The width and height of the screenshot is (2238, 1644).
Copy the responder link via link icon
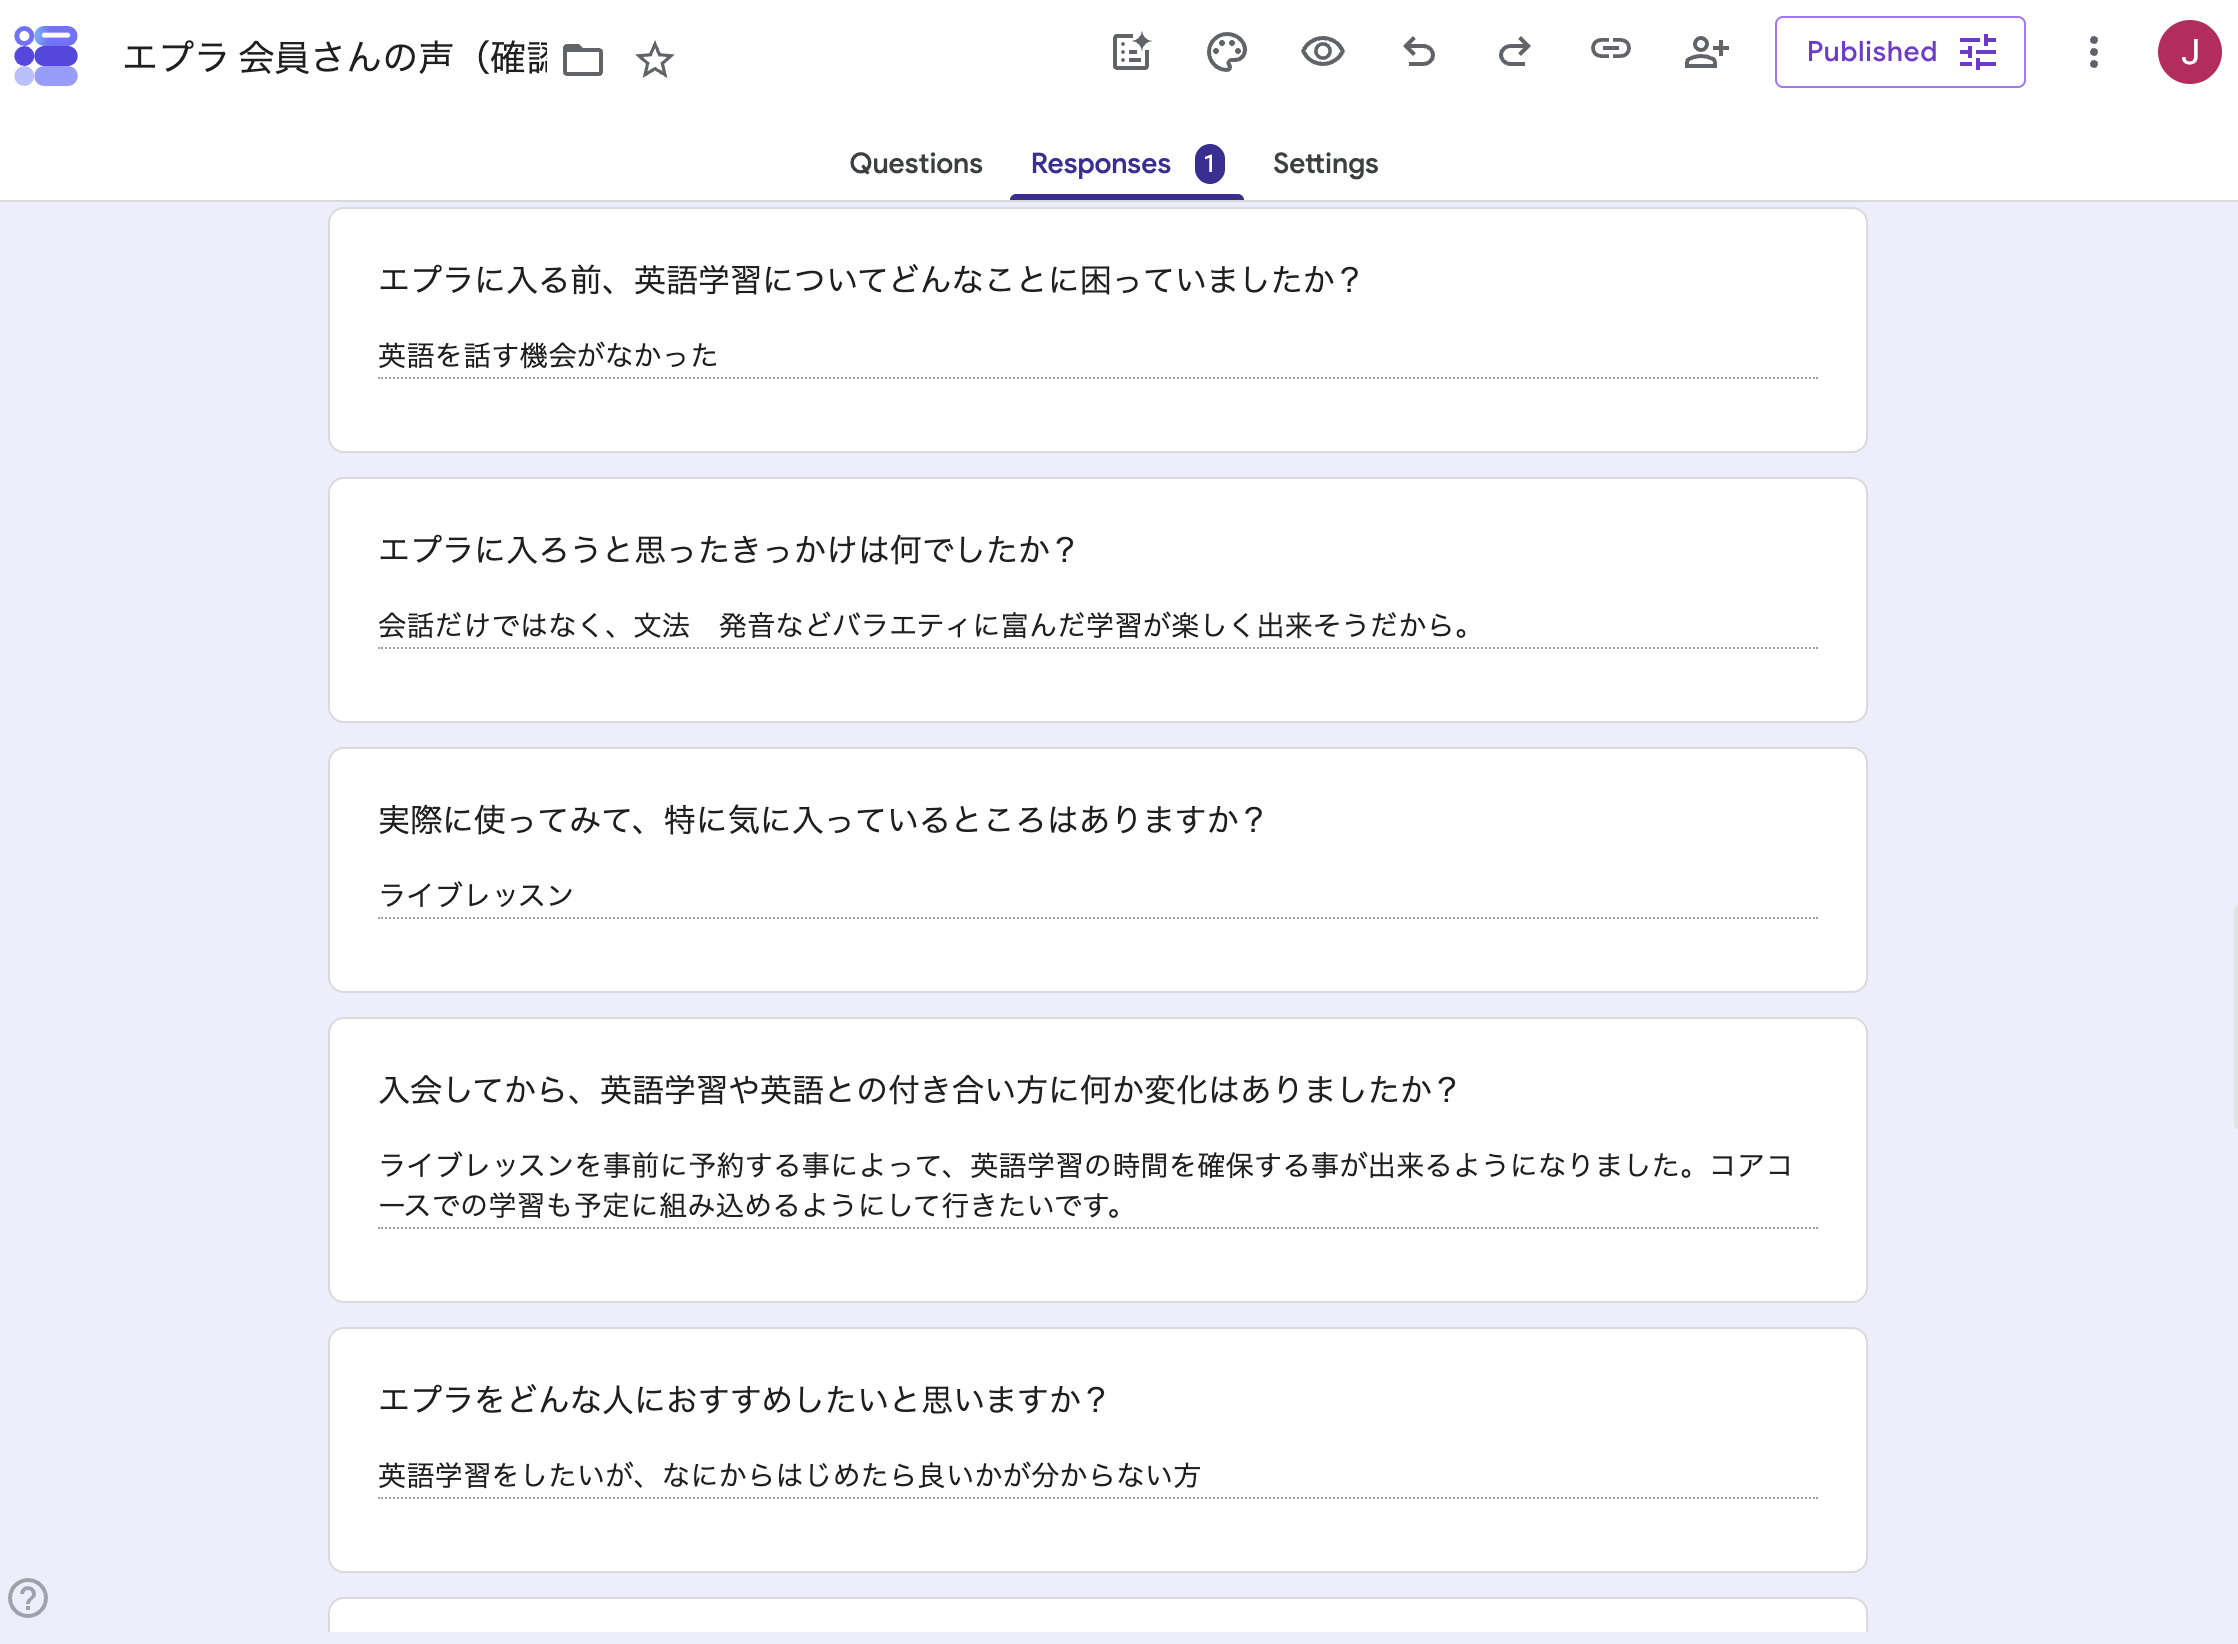(x=1610, y=49)
